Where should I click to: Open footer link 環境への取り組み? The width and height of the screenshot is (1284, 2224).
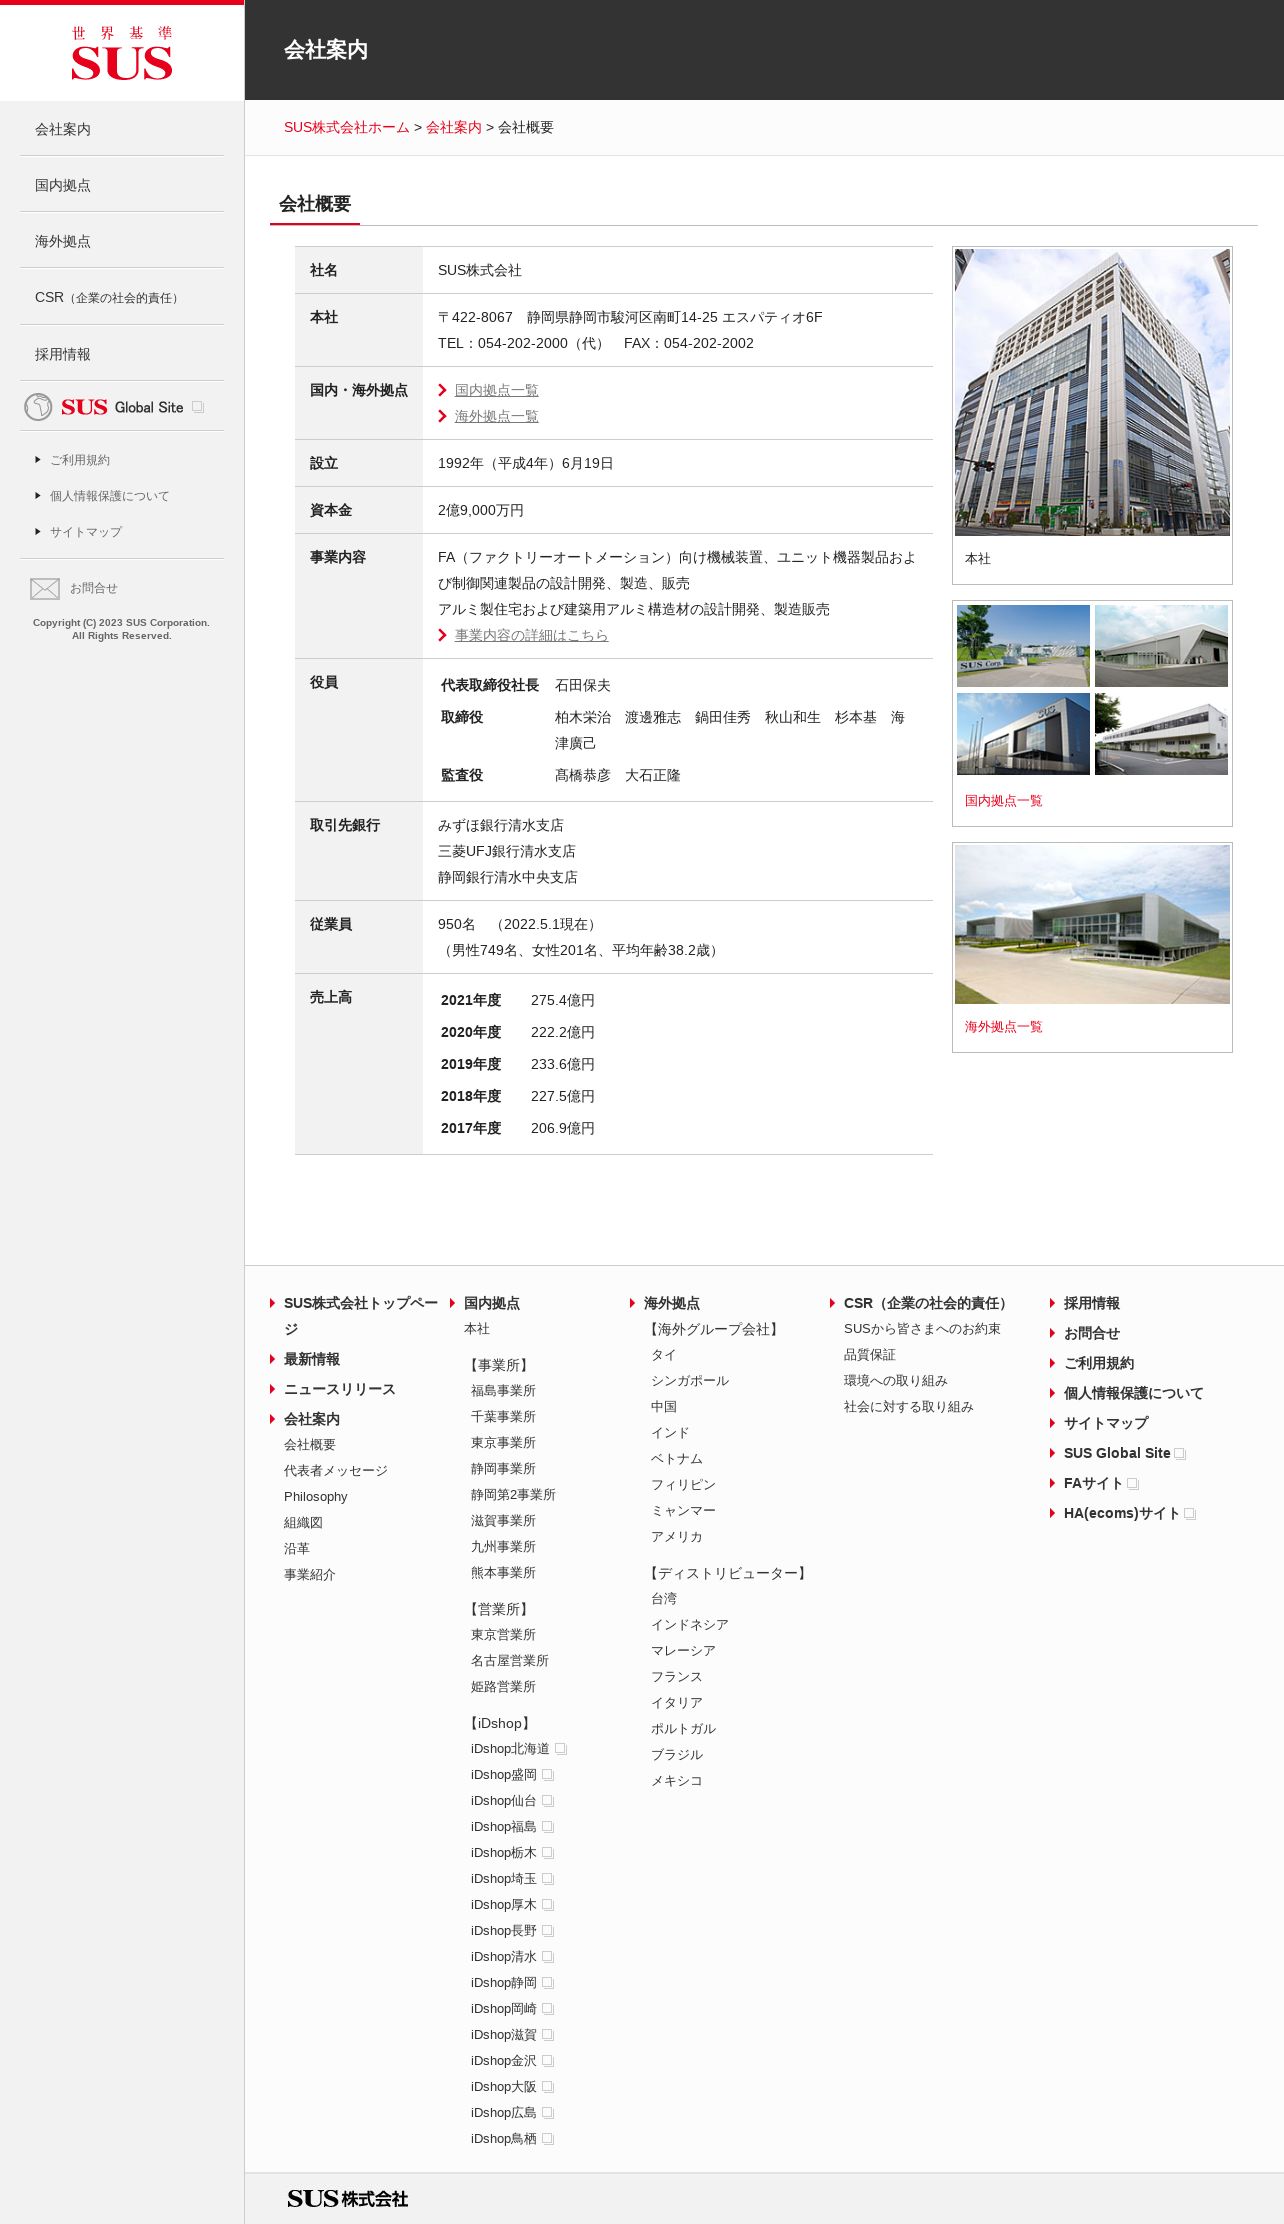pos(896,1381)
